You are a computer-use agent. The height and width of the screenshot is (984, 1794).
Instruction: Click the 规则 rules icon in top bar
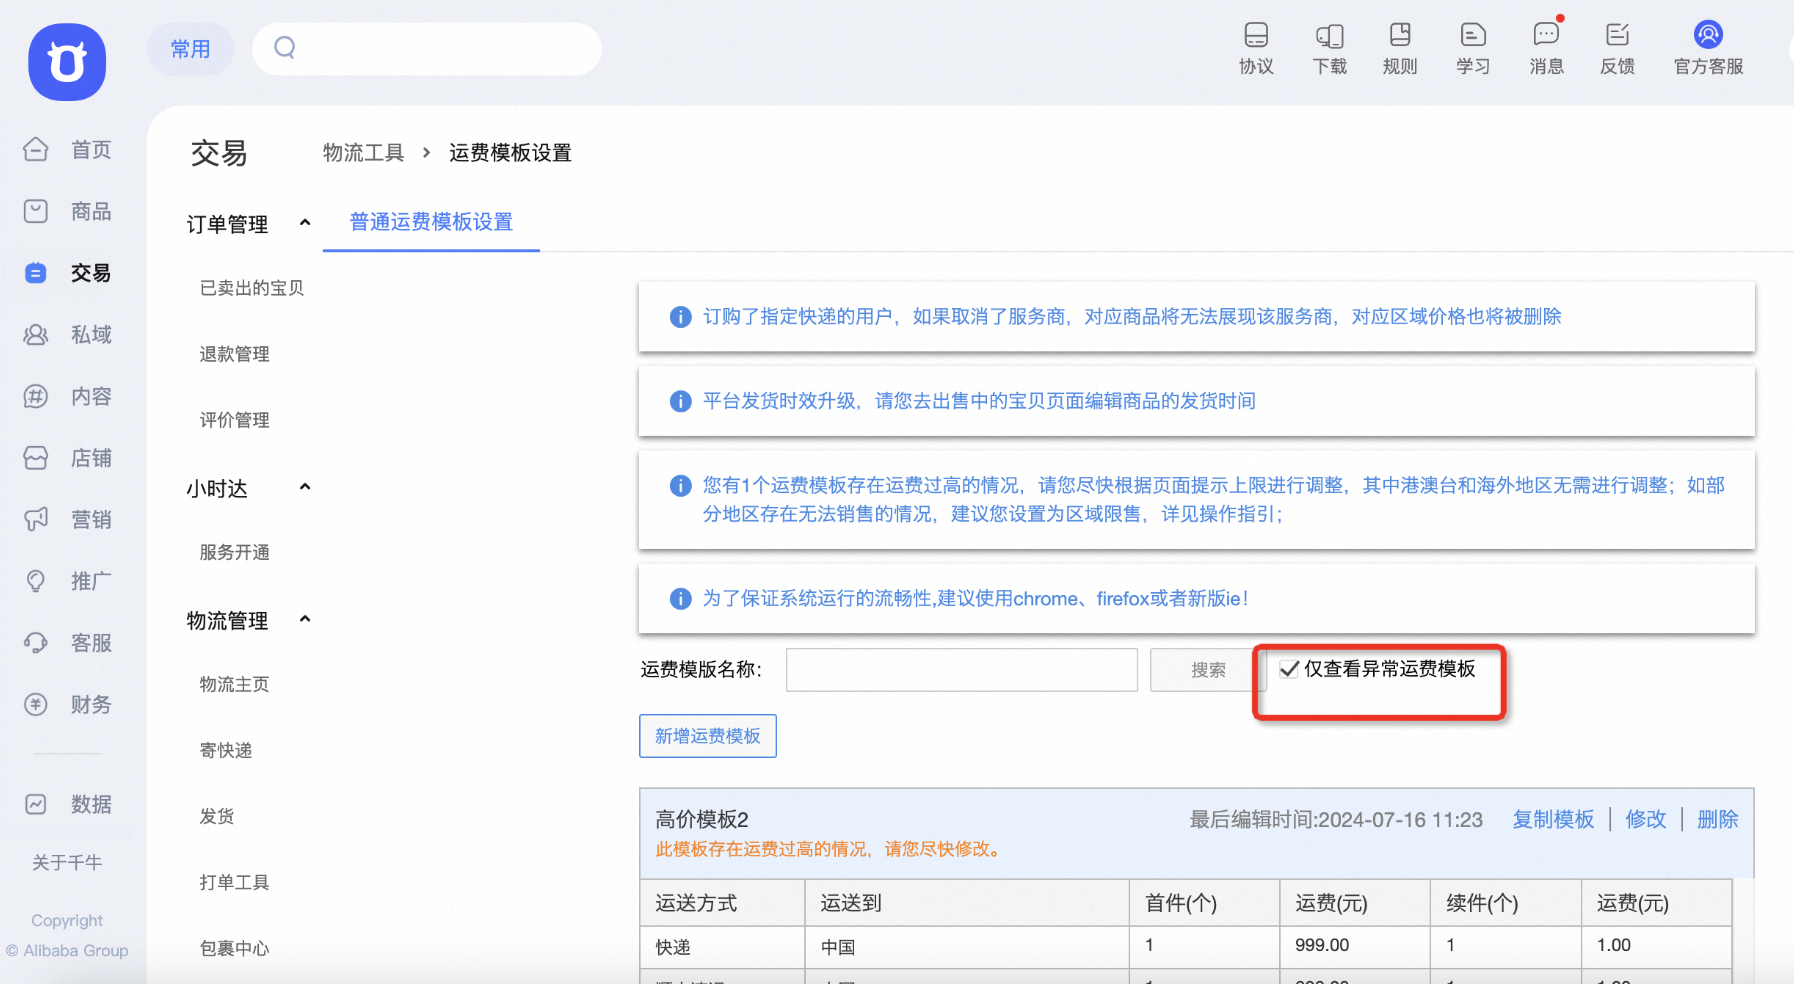[x=1400, y=35]
